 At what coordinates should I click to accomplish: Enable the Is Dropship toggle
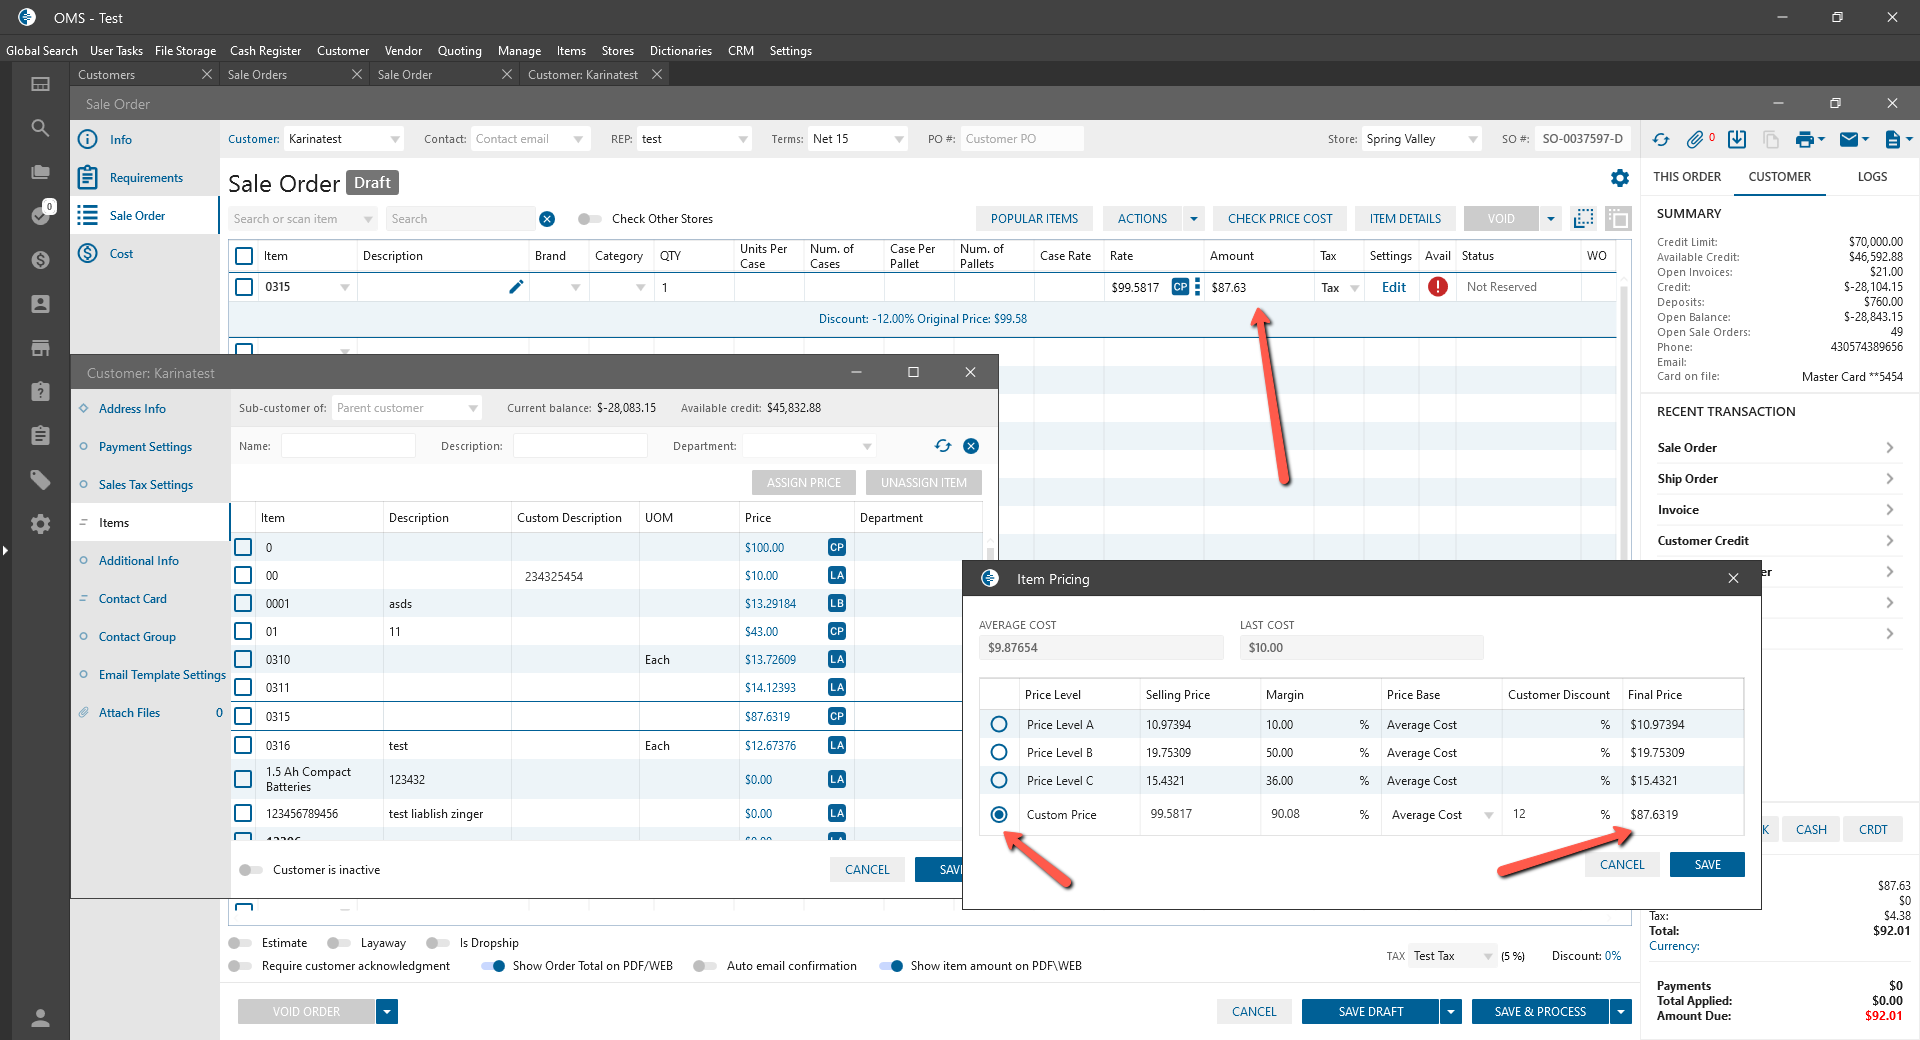[437, 943]
